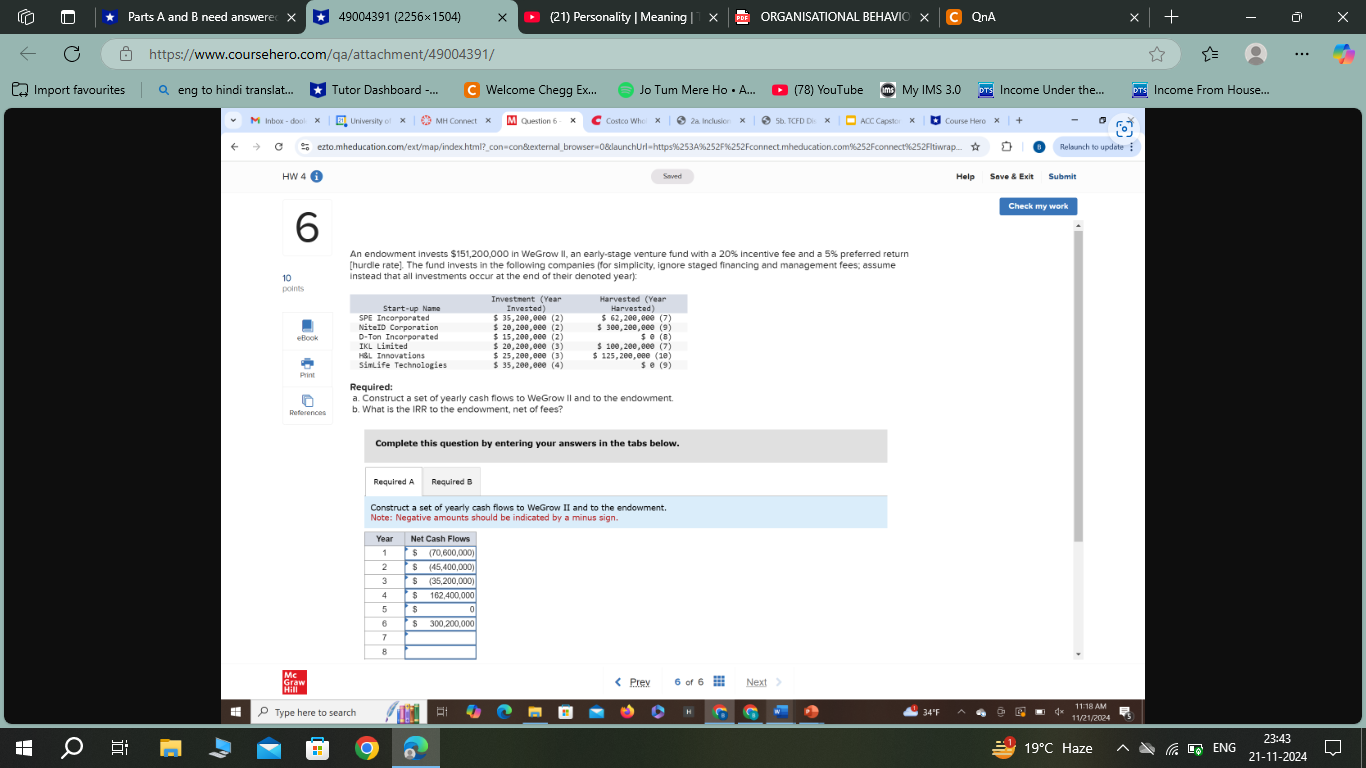Screen dimensions: 1366x768
Task: Open Edge settings and more menu
Action: (1302, 53)
